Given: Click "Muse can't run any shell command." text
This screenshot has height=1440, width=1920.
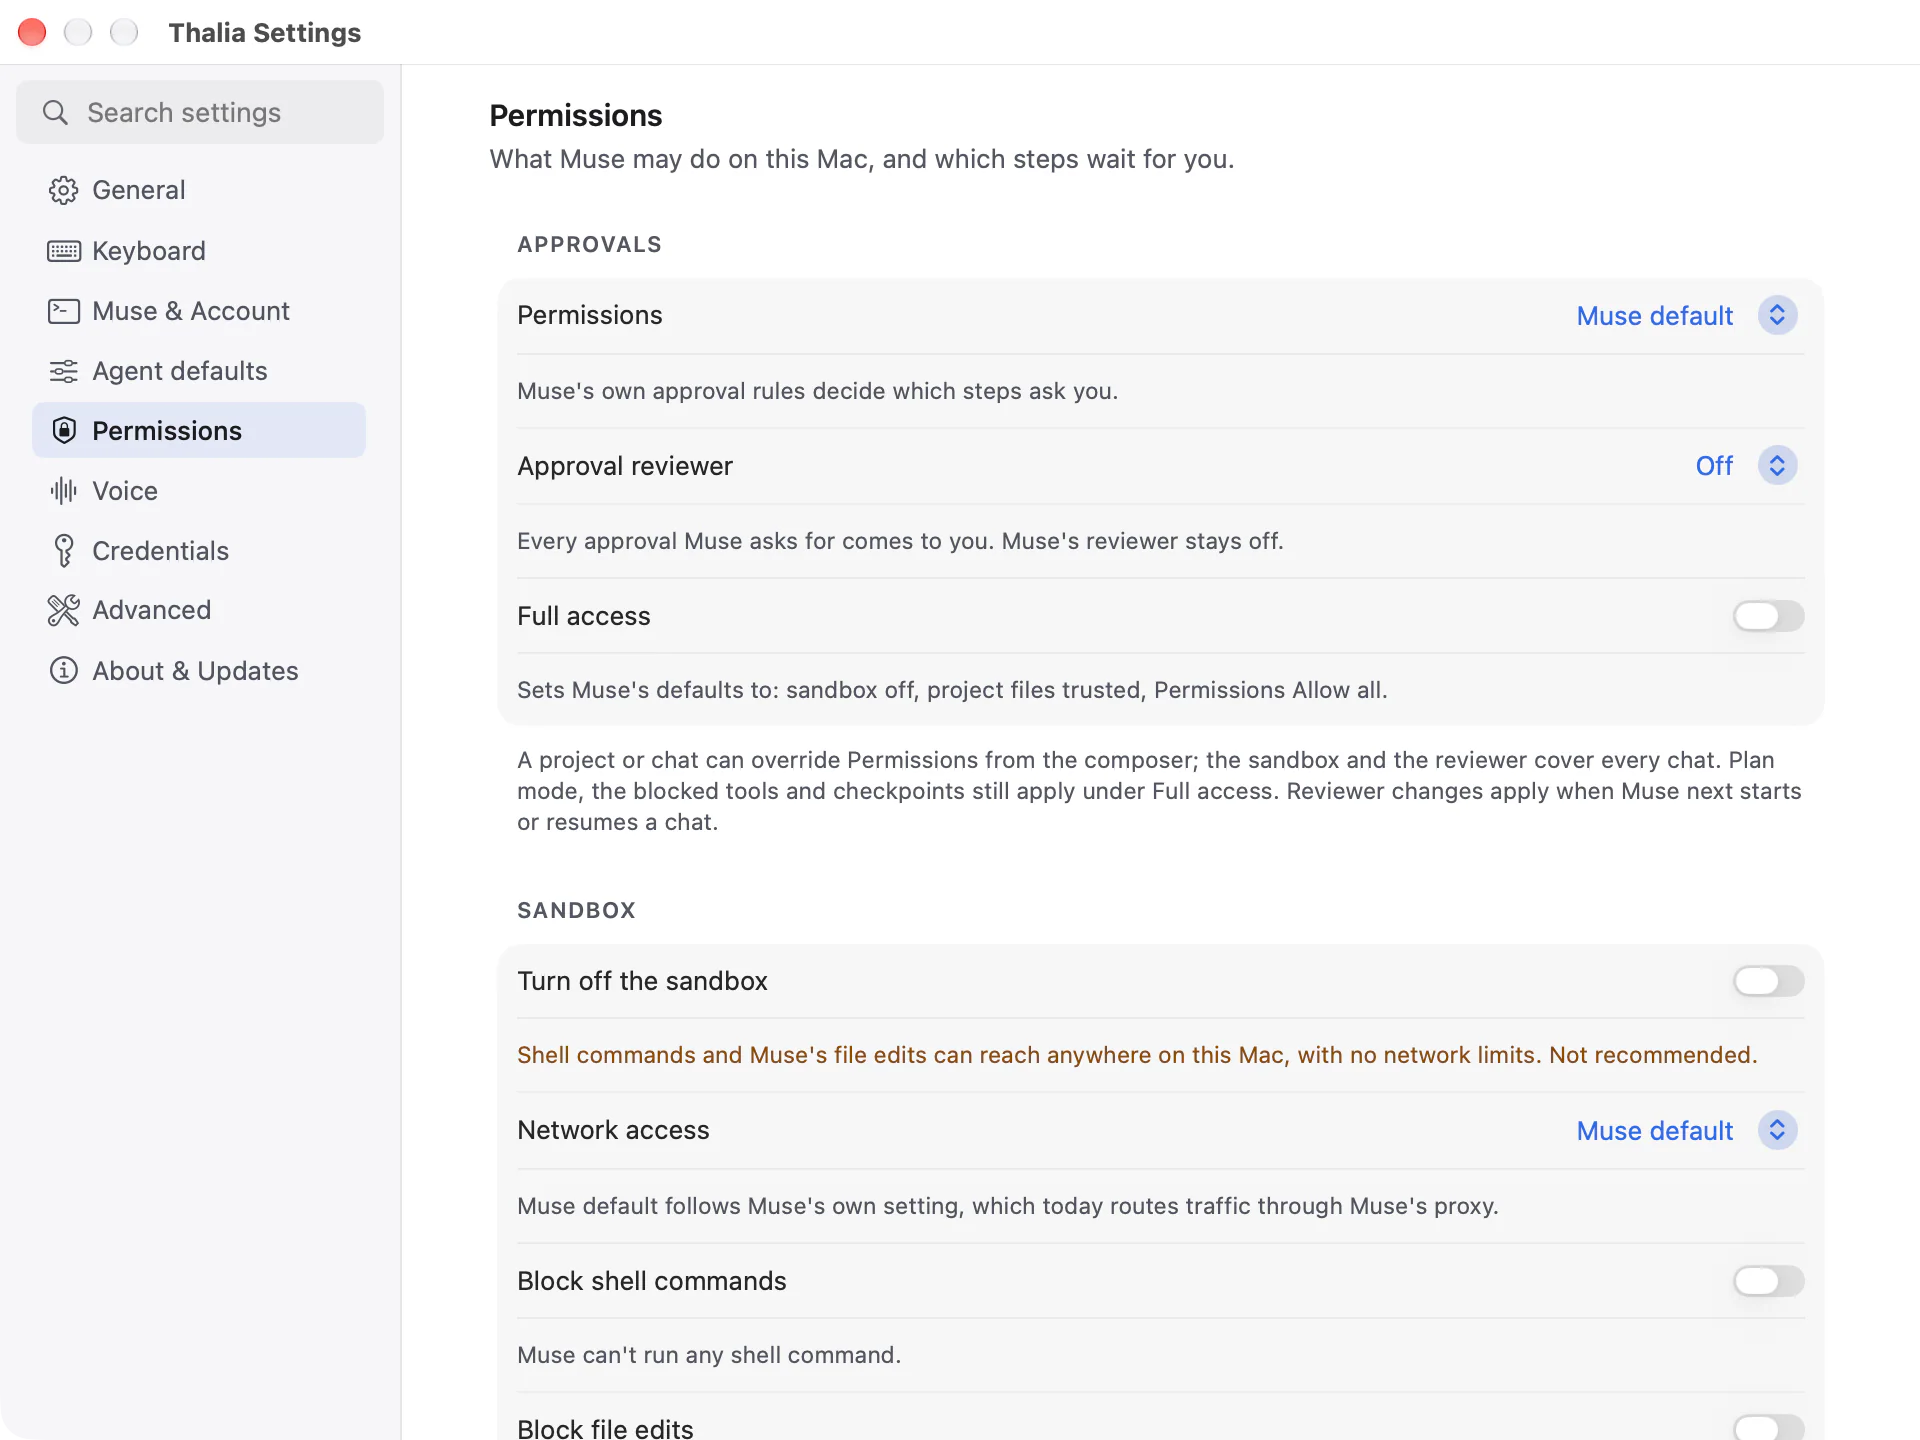Looking at the screenshot, I should [709, 1355].
